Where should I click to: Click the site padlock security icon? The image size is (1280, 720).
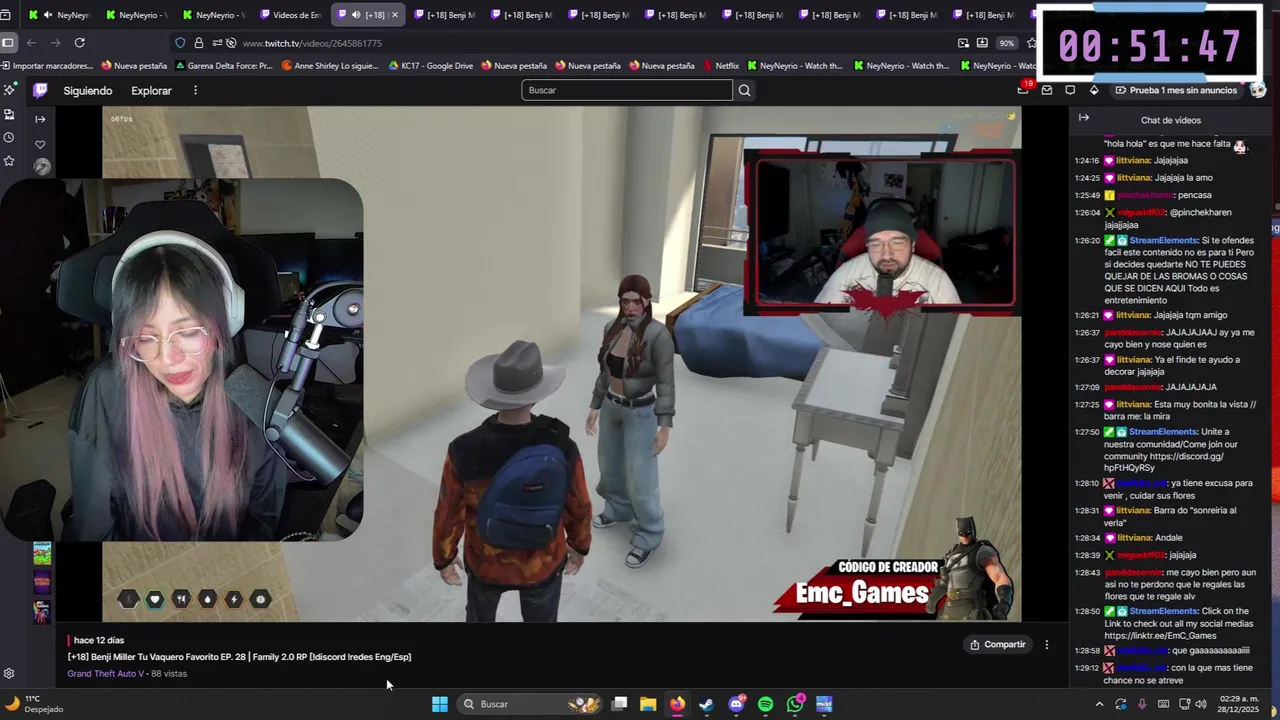coord(199,43)
